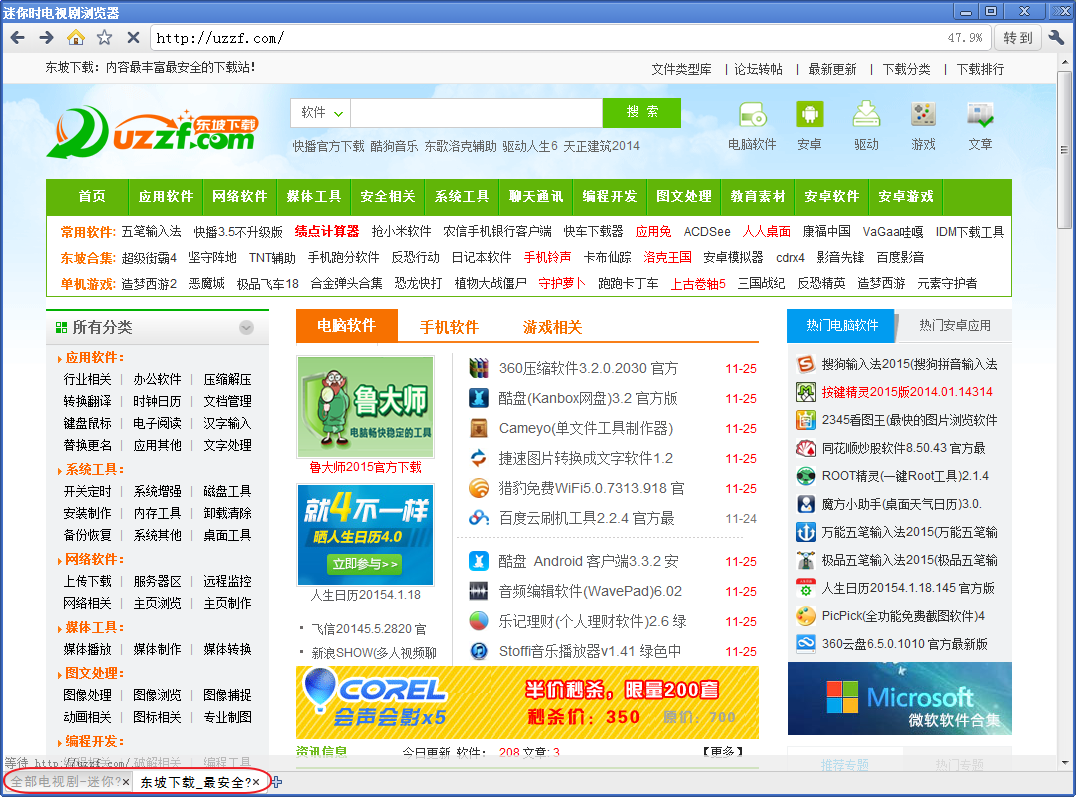1076x797 pixels.
Task: Bookmark page with the star icon
Action: 104,38
